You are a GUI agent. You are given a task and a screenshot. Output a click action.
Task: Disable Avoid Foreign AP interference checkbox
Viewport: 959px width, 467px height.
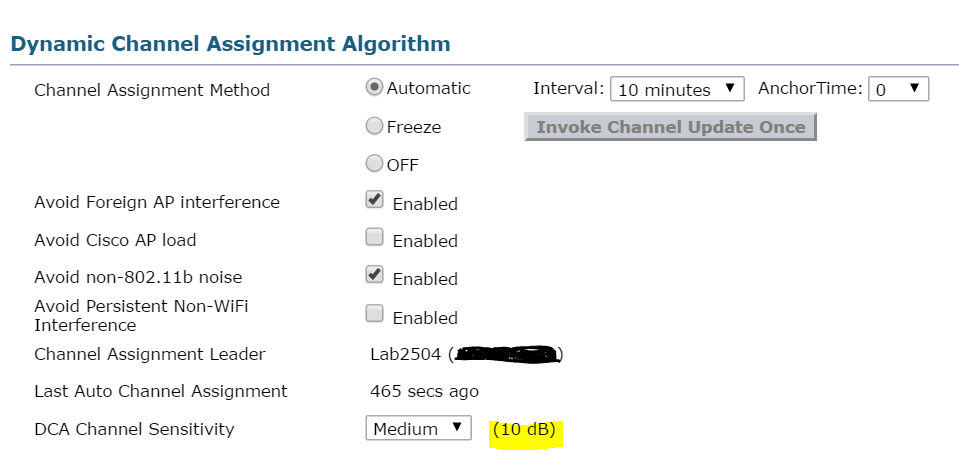coord(375,200)
